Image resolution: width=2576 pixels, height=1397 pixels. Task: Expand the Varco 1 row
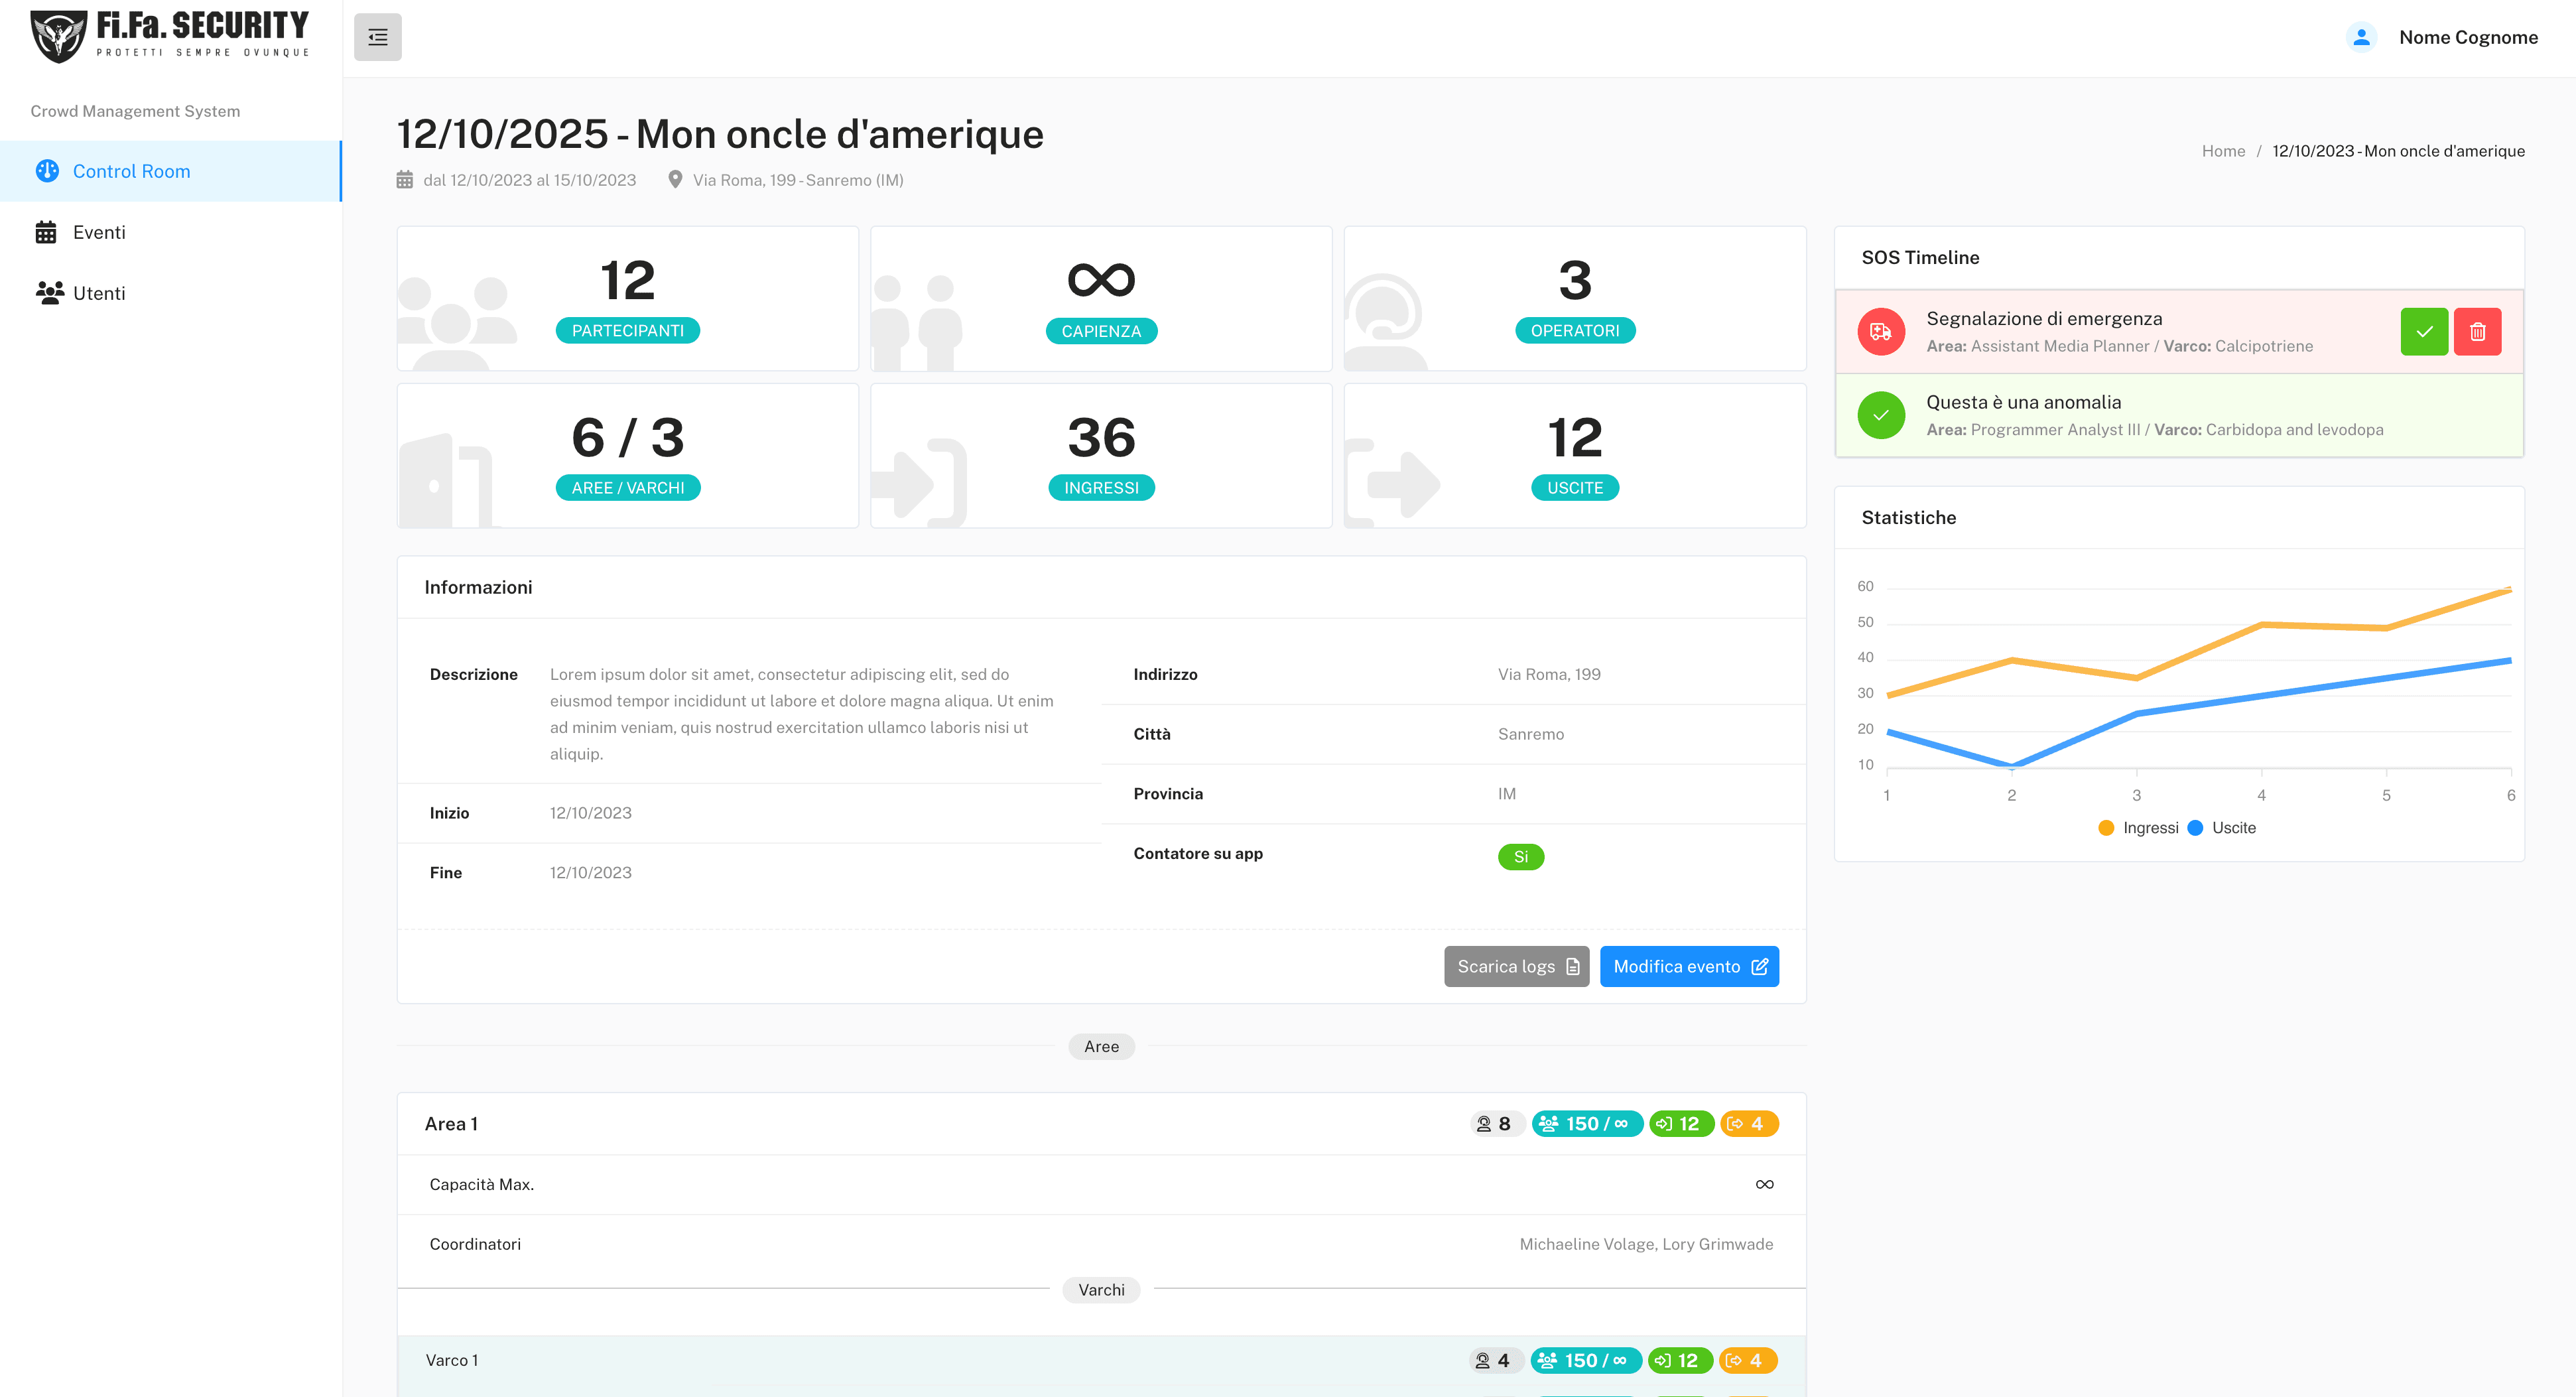[x=452, y=1360]
